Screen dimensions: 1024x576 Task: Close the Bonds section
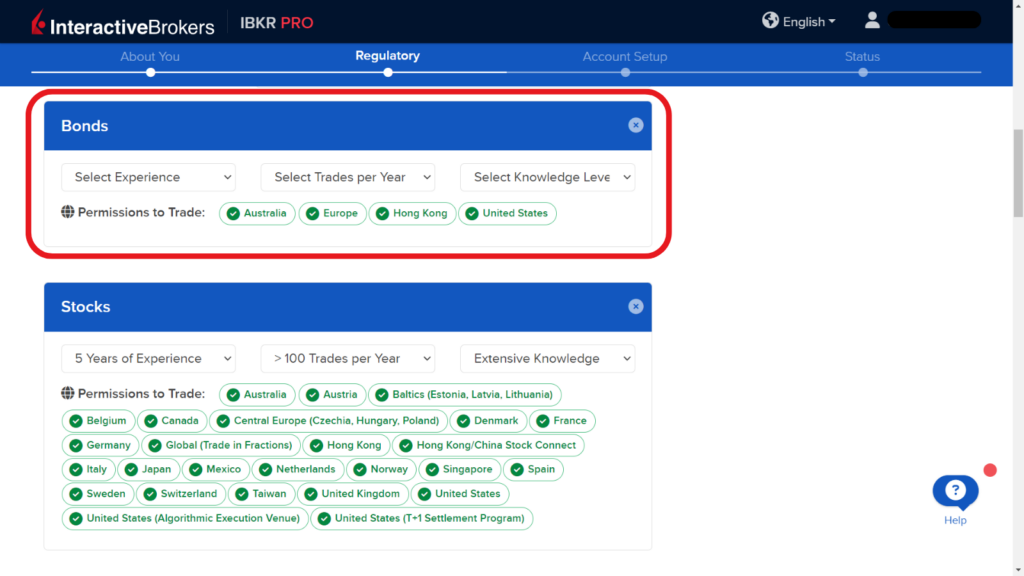tap(635, 125)
